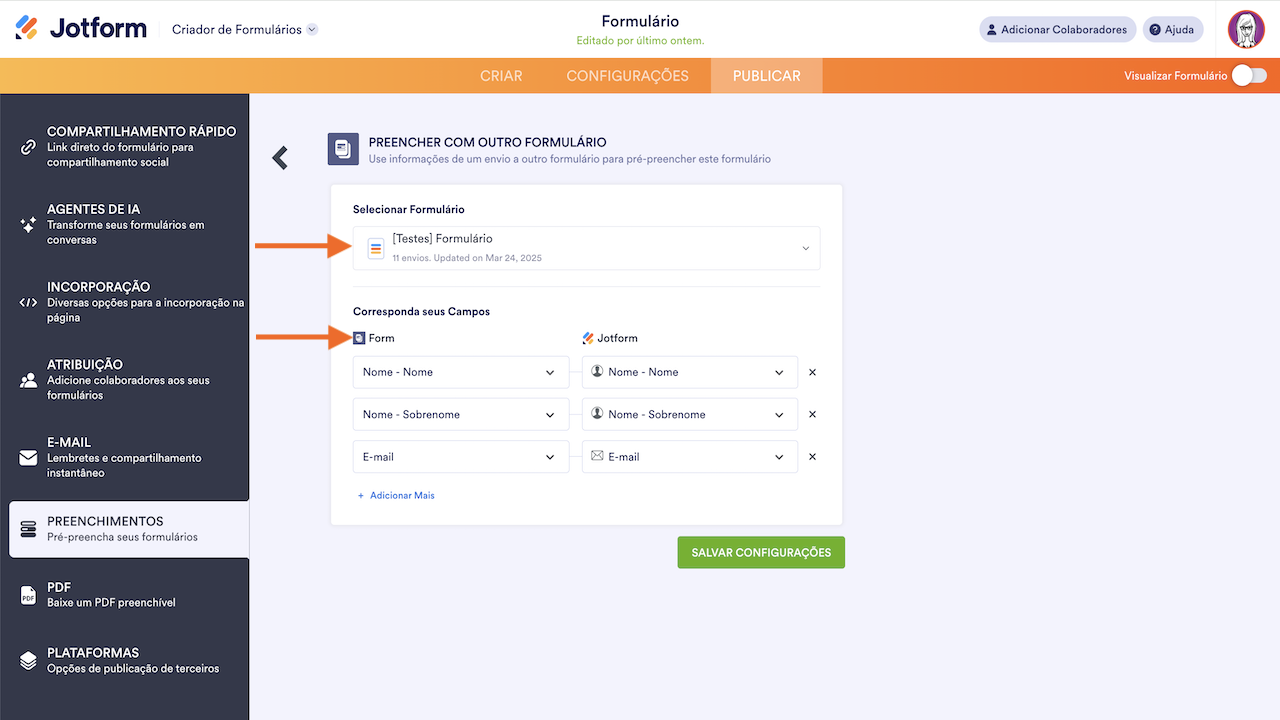The image size is (1280, 720).
Task: Click the Incorporação code icon
Action: 28,302
